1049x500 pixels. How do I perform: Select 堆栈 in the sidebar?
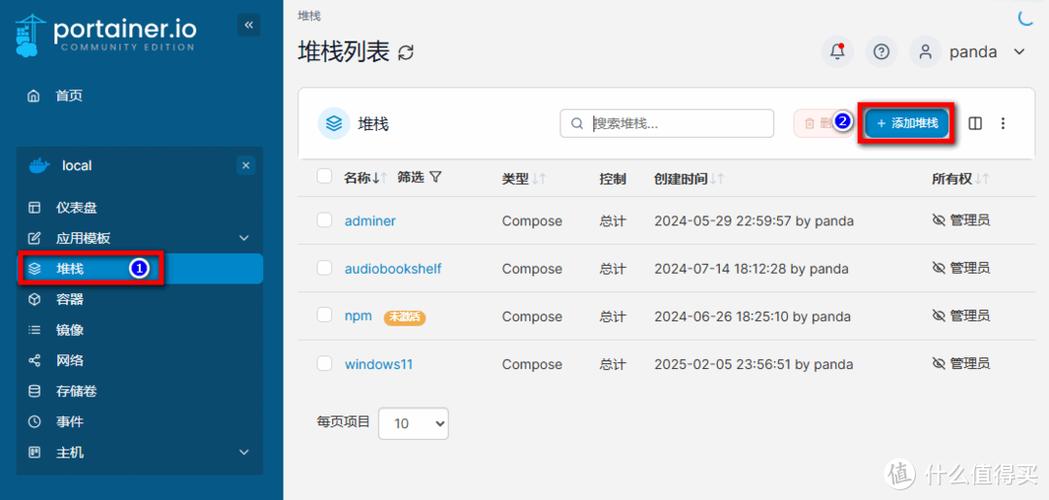139,268
